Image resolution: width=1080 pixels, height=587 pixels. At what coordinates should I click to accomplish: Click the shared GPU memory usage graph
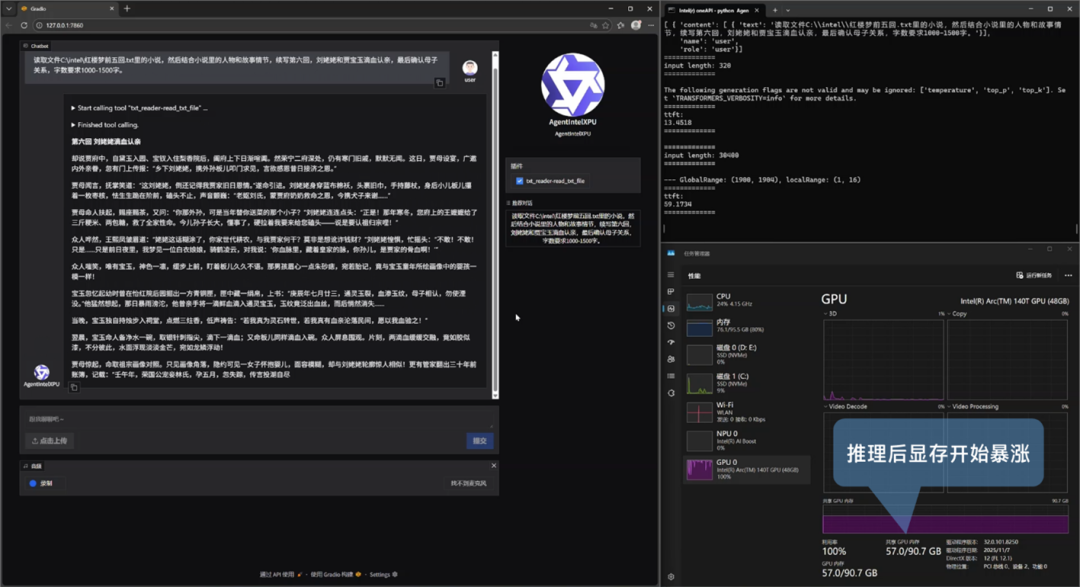[945, 519]
